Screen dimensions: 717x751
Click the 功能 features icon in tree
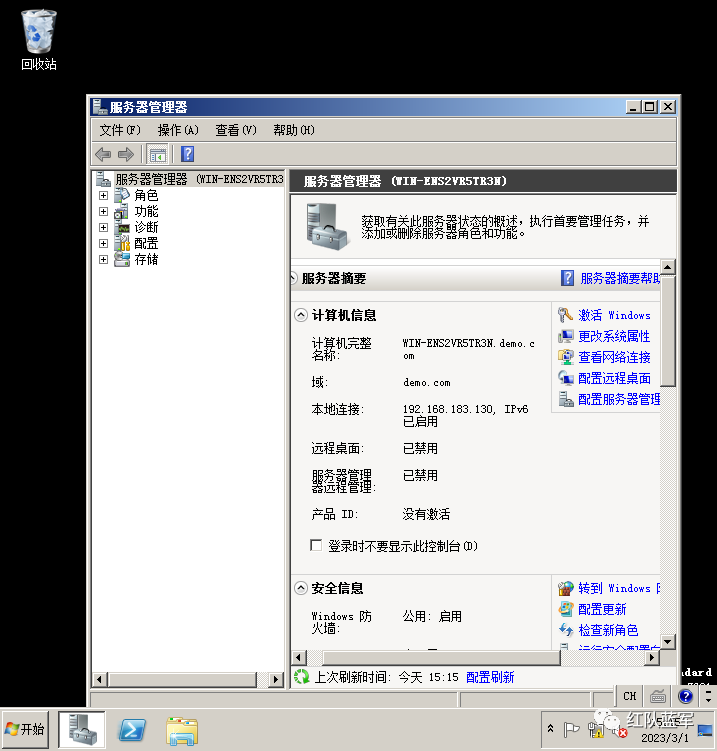(x=122, y=211)
